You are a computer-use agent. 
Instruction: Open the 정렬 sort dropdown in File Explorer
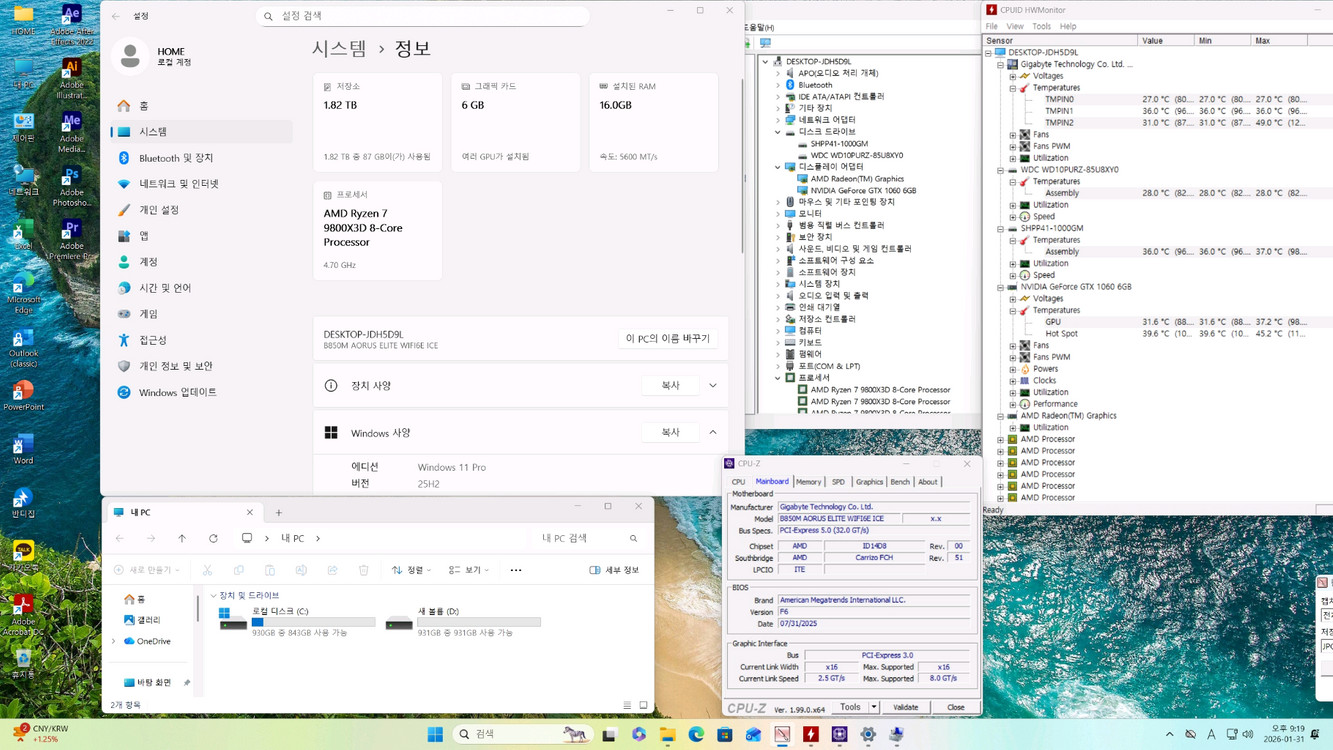(414, 570)
